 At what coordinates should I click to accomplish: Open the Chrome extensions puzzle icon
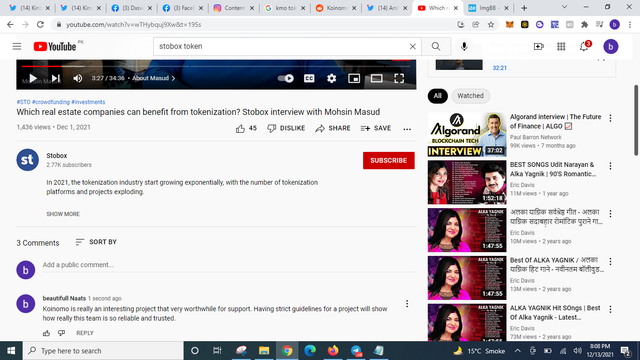pos(584,24)
